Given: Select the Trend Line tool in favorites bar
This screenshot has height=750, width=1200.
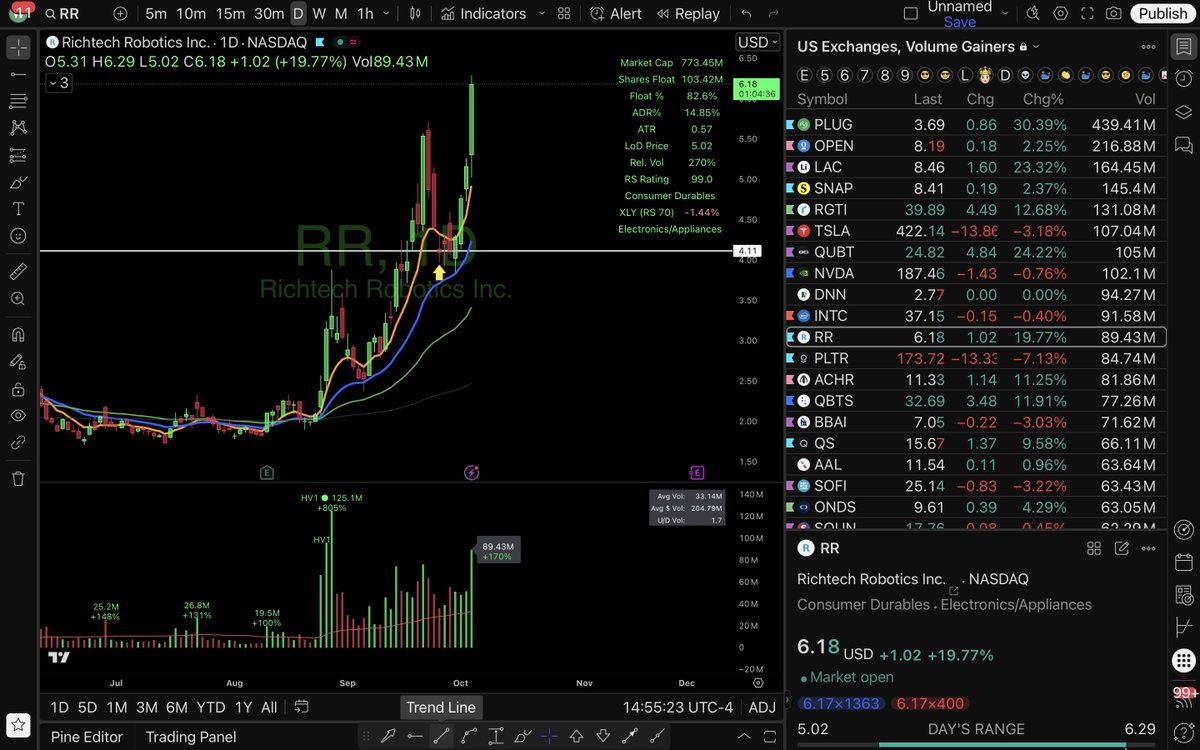Looking at the screenshot, I should (x=441, y=736).
